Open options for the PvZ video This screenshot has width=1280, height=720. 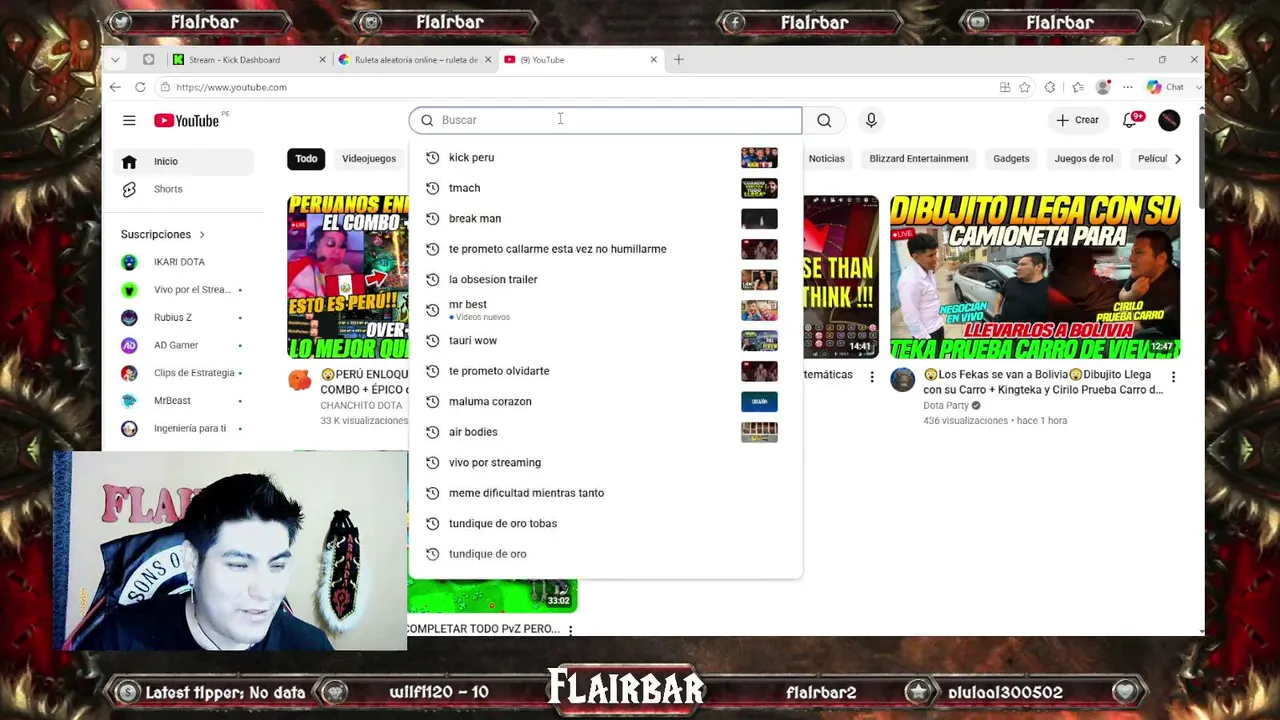(x=570, y=630)
